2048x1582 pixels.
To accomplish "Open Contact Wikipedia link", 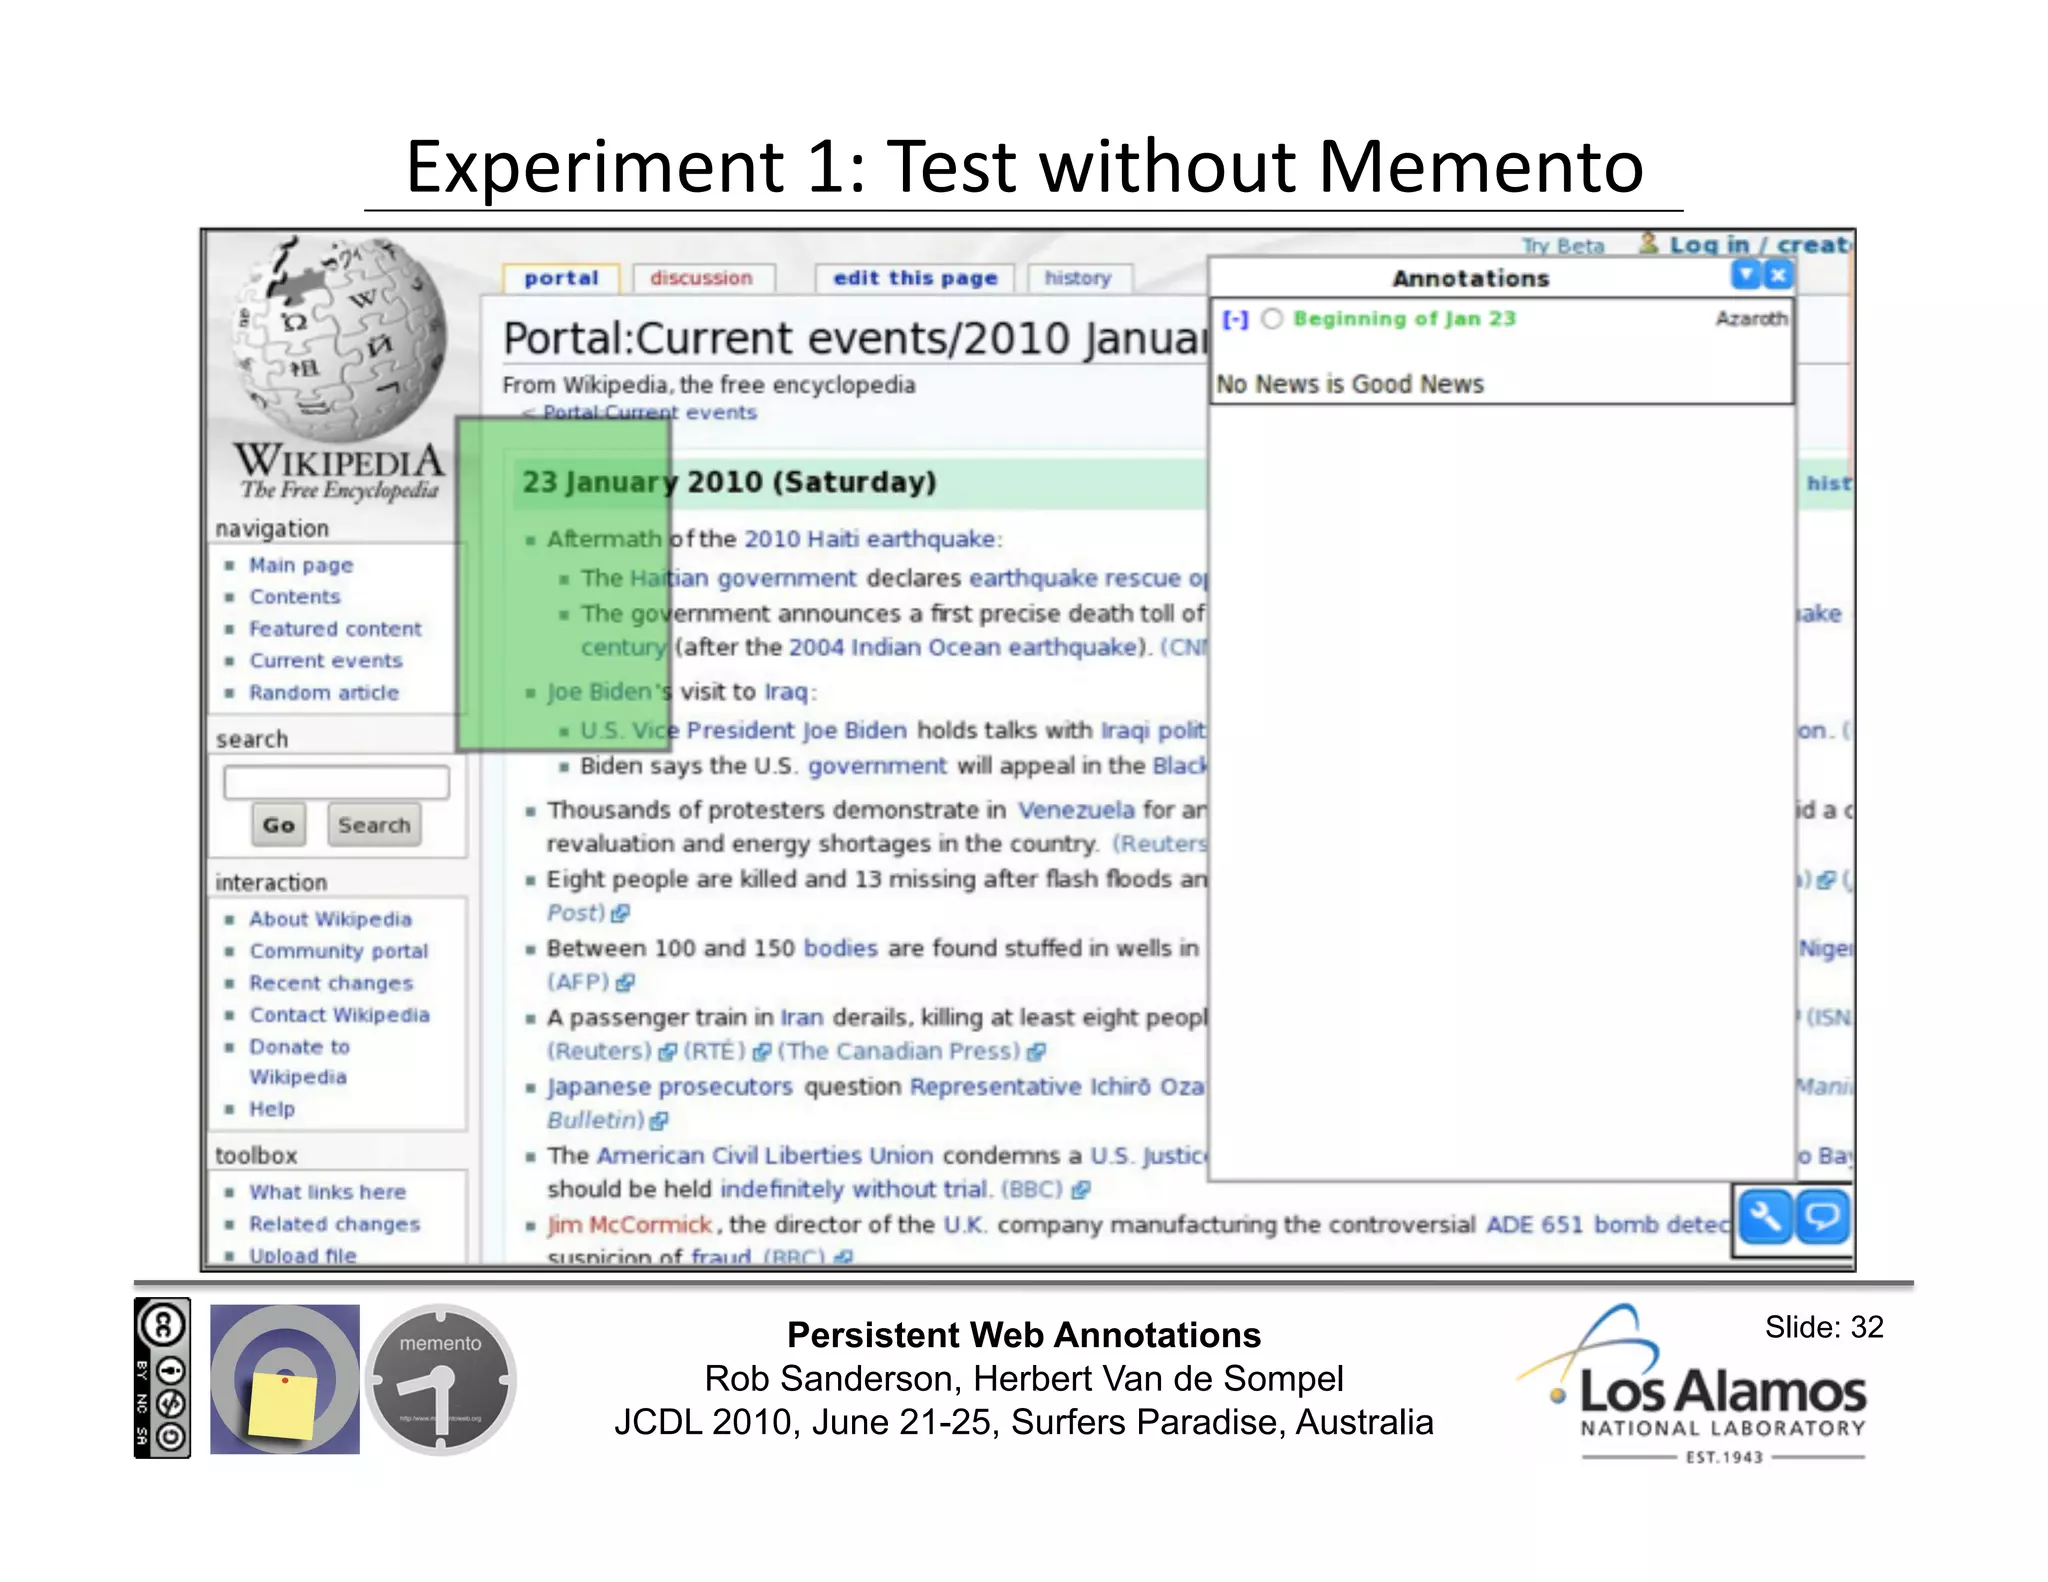I will pyautogui.click(x=339, y=1015).
